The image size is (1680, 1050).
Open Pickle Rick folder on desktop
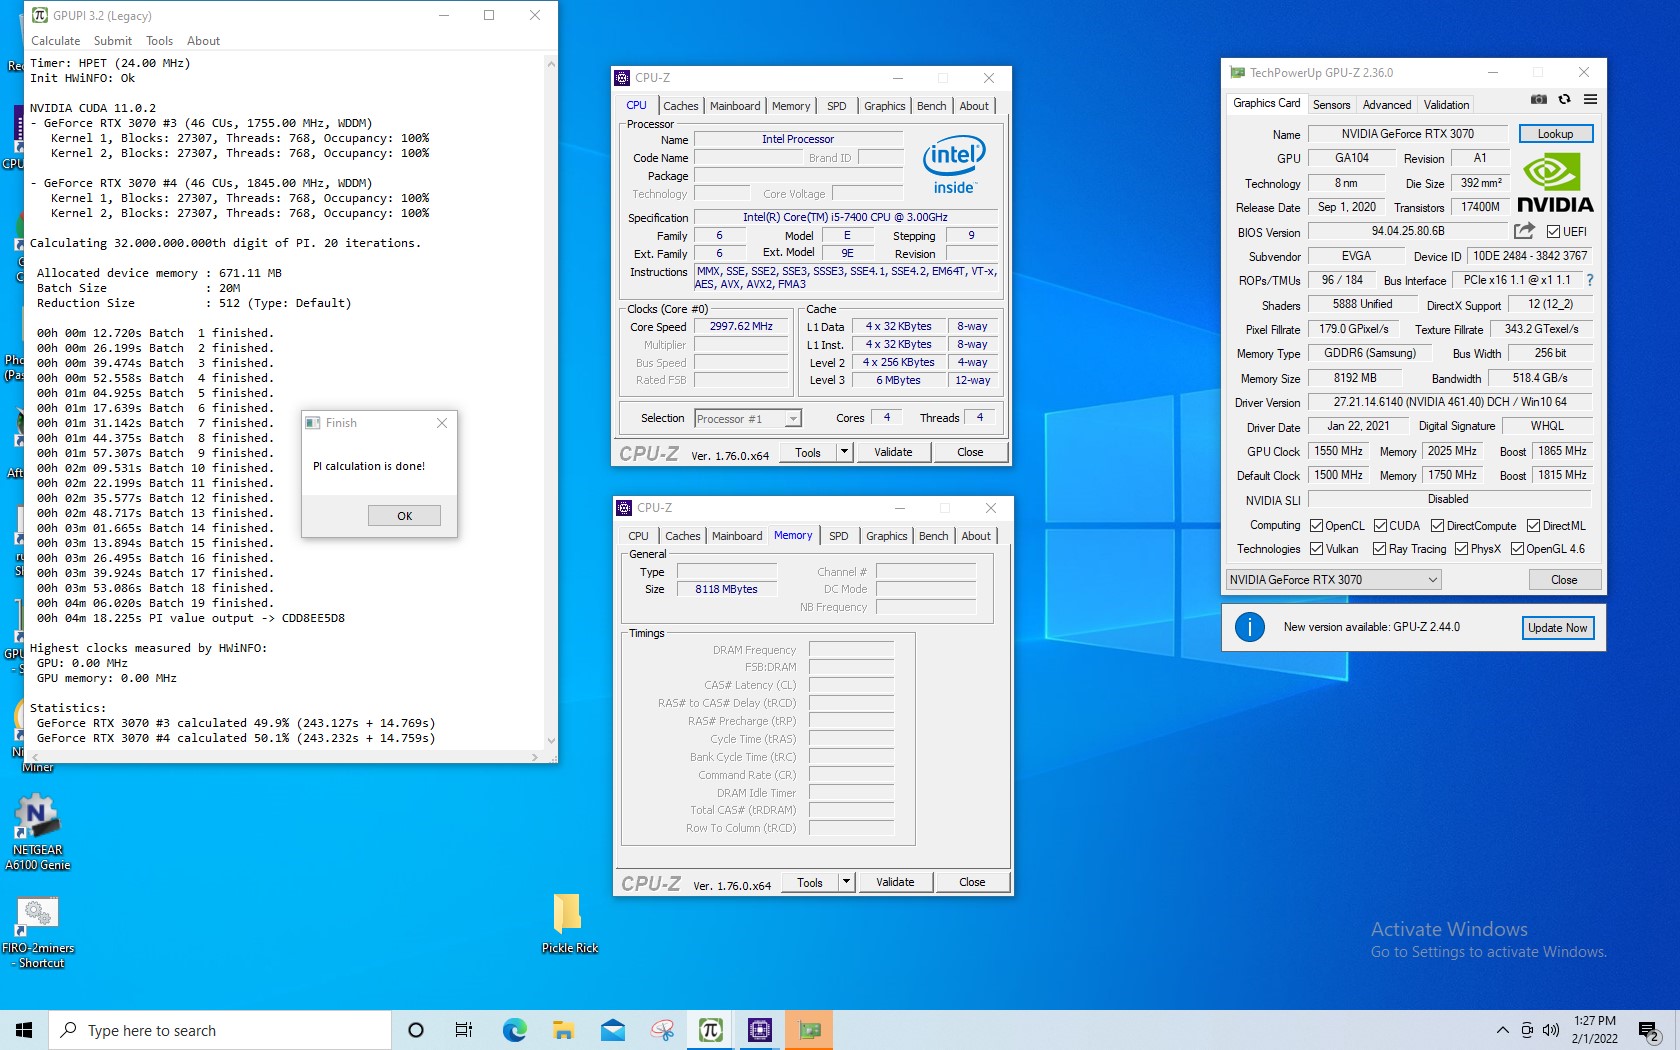(x=569, y=923)
